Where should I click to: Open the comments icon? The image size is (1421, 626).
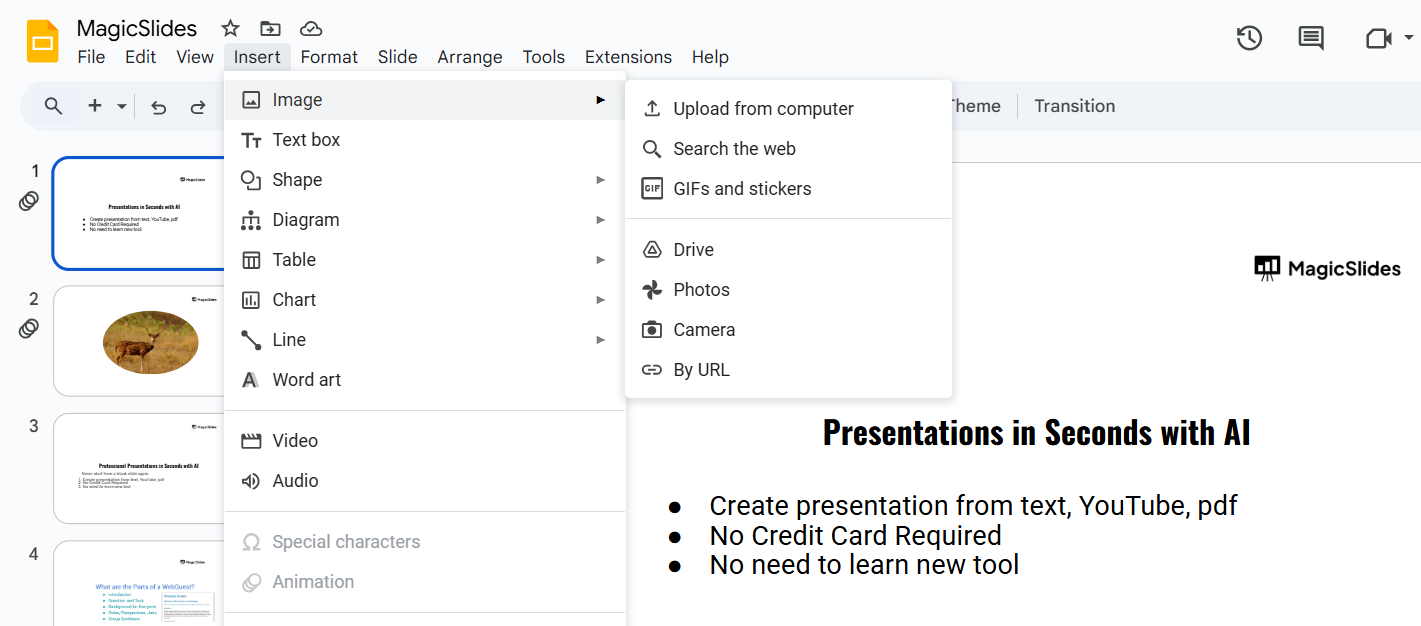1310,39
